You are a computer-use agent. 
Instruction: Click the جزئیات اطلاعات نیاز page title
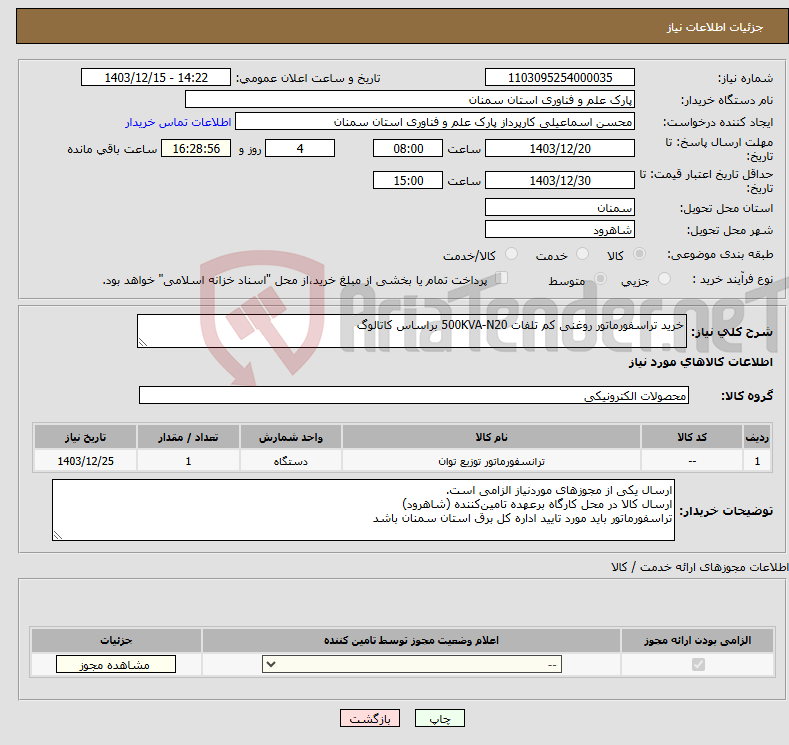[x=715, y=27]
